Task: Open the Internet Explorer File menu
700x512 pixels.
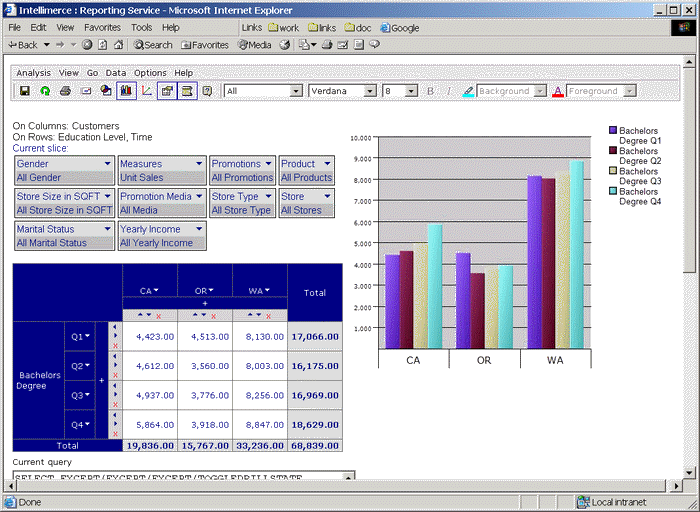Action: point(14,28)
